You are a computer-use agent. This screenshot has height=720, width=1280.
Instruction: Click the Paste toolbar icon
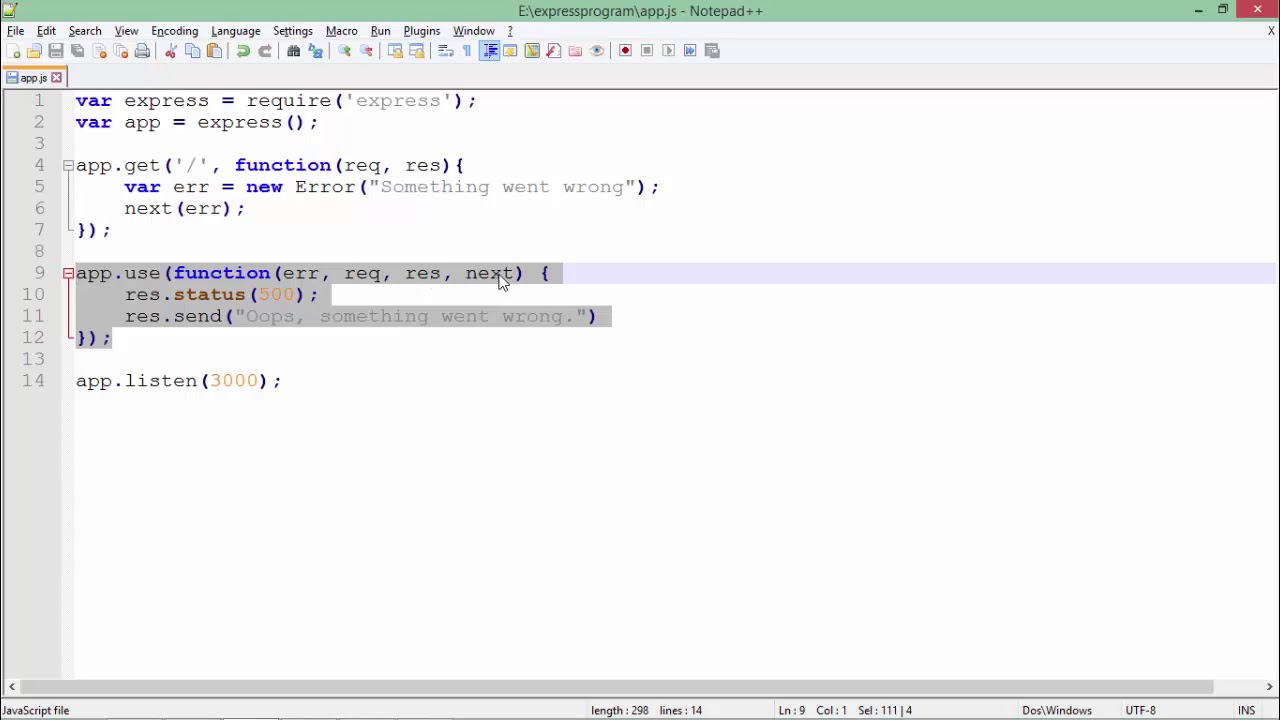pyautogui.click(x=214, y=51)
